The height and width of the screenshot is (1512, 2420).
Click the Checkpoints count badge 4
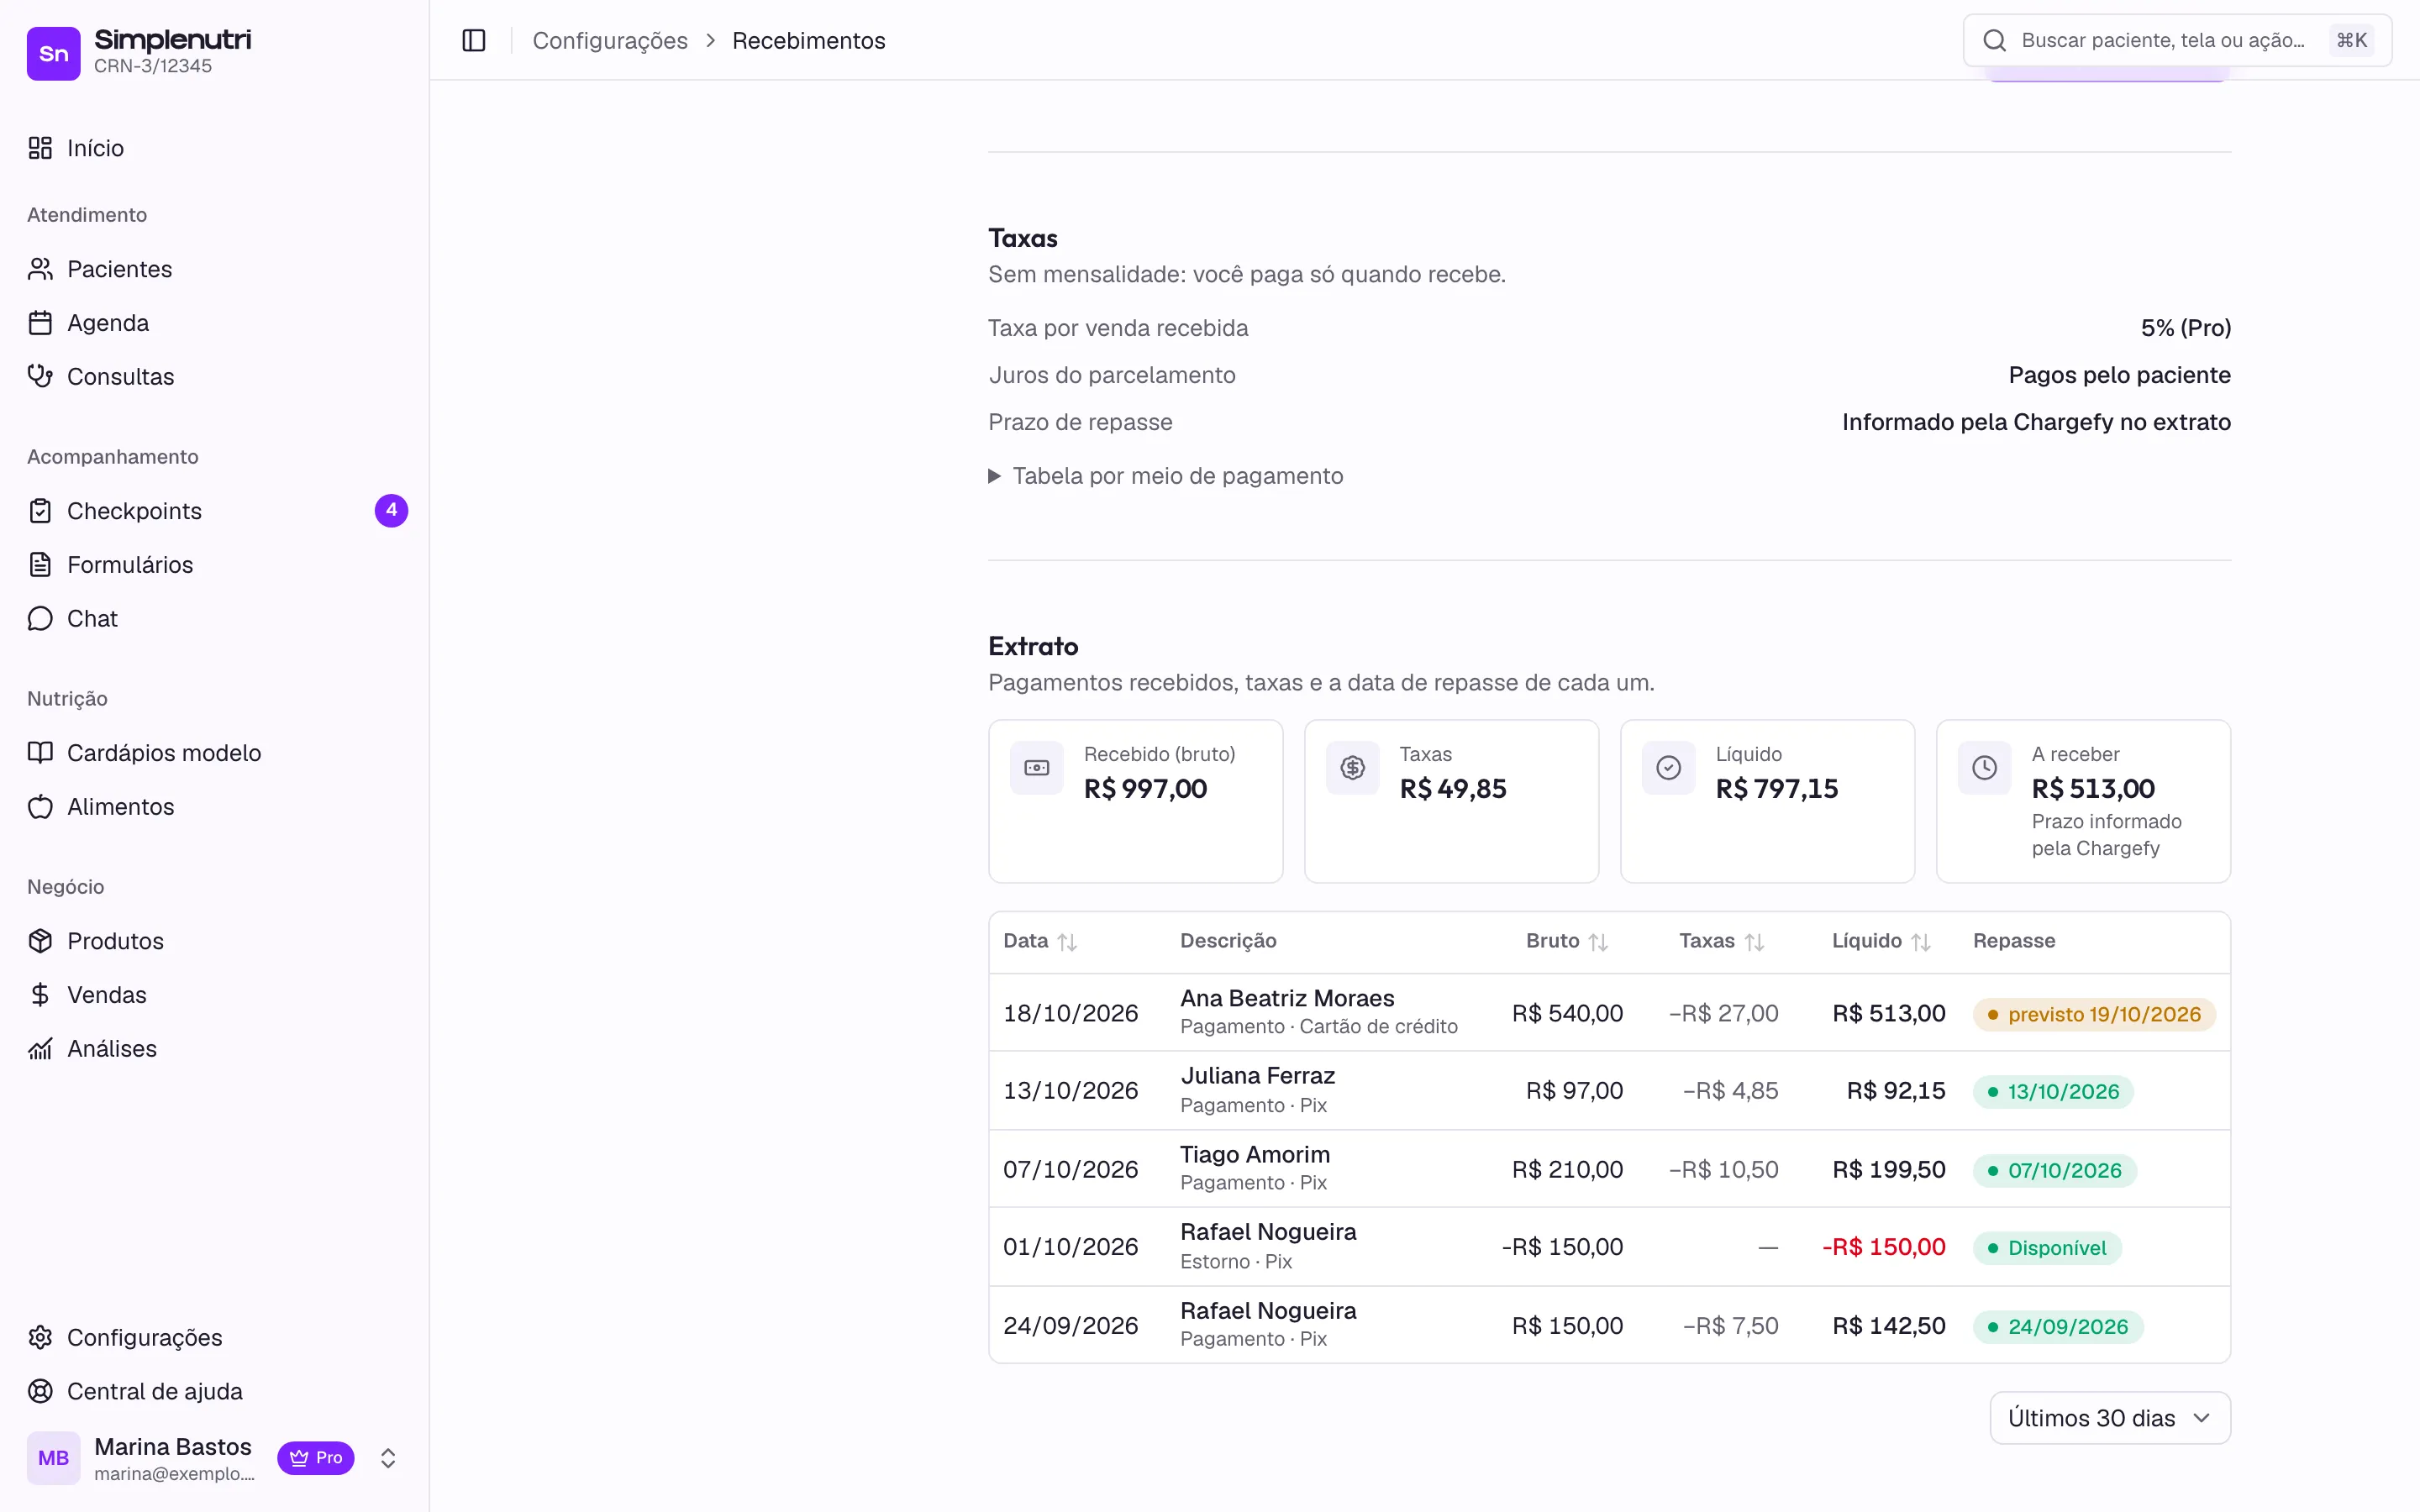(391, 510)
